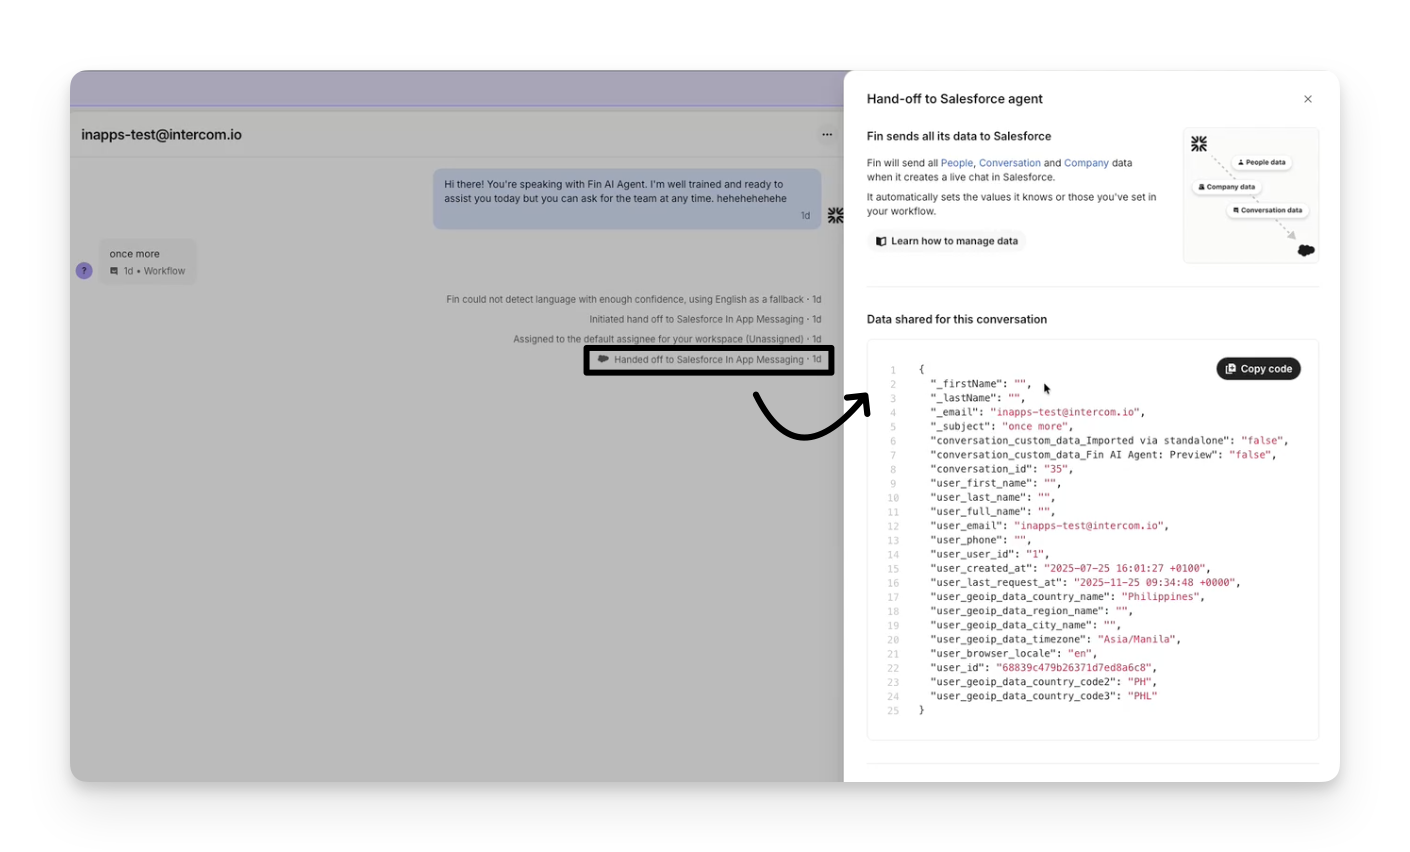The image size is (1410, 852).
Task: Click the Intercom logo in the data diagram
Action: point(1199,145)
